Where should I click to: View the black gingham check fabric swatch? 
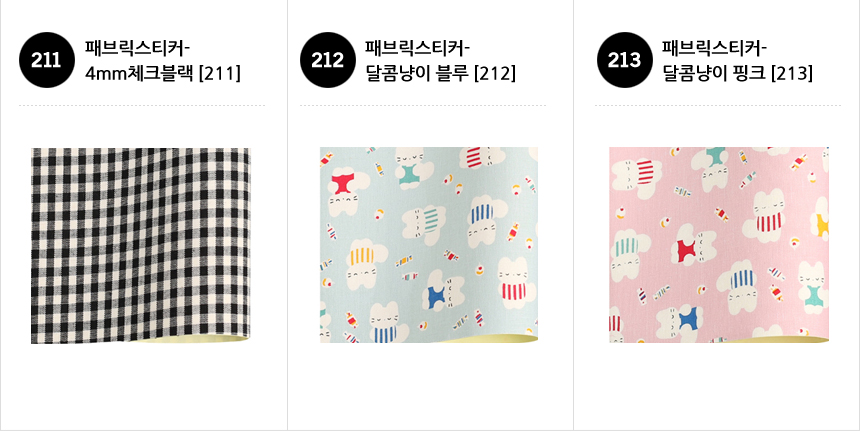pyautogui.click(x=140, y=245)
